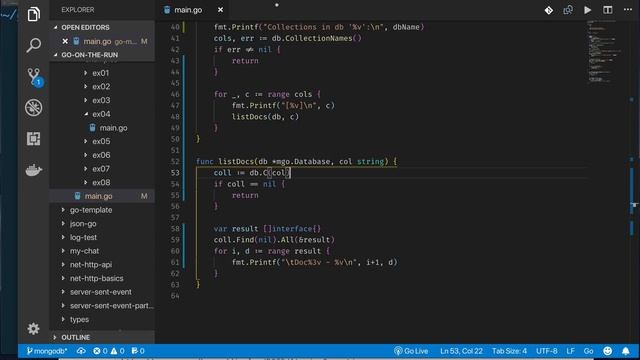Viewport: 640px width, 360px height.
Task: Click the mongodb* branch indicator
Action: 47,351
